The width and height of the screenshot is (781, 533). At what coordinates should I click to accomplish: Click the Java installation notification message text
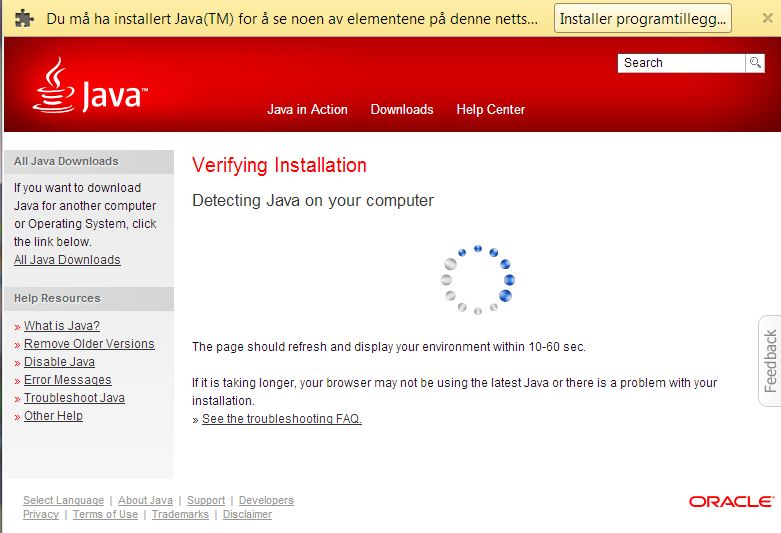click(x=292, y=19)
